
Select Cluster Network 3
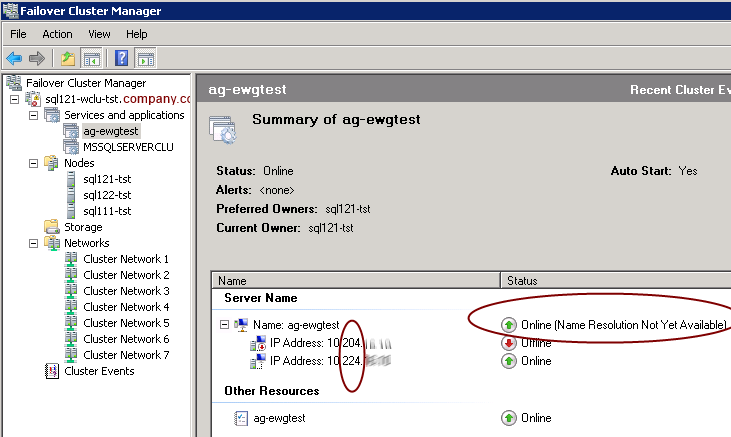coord(126,291)
